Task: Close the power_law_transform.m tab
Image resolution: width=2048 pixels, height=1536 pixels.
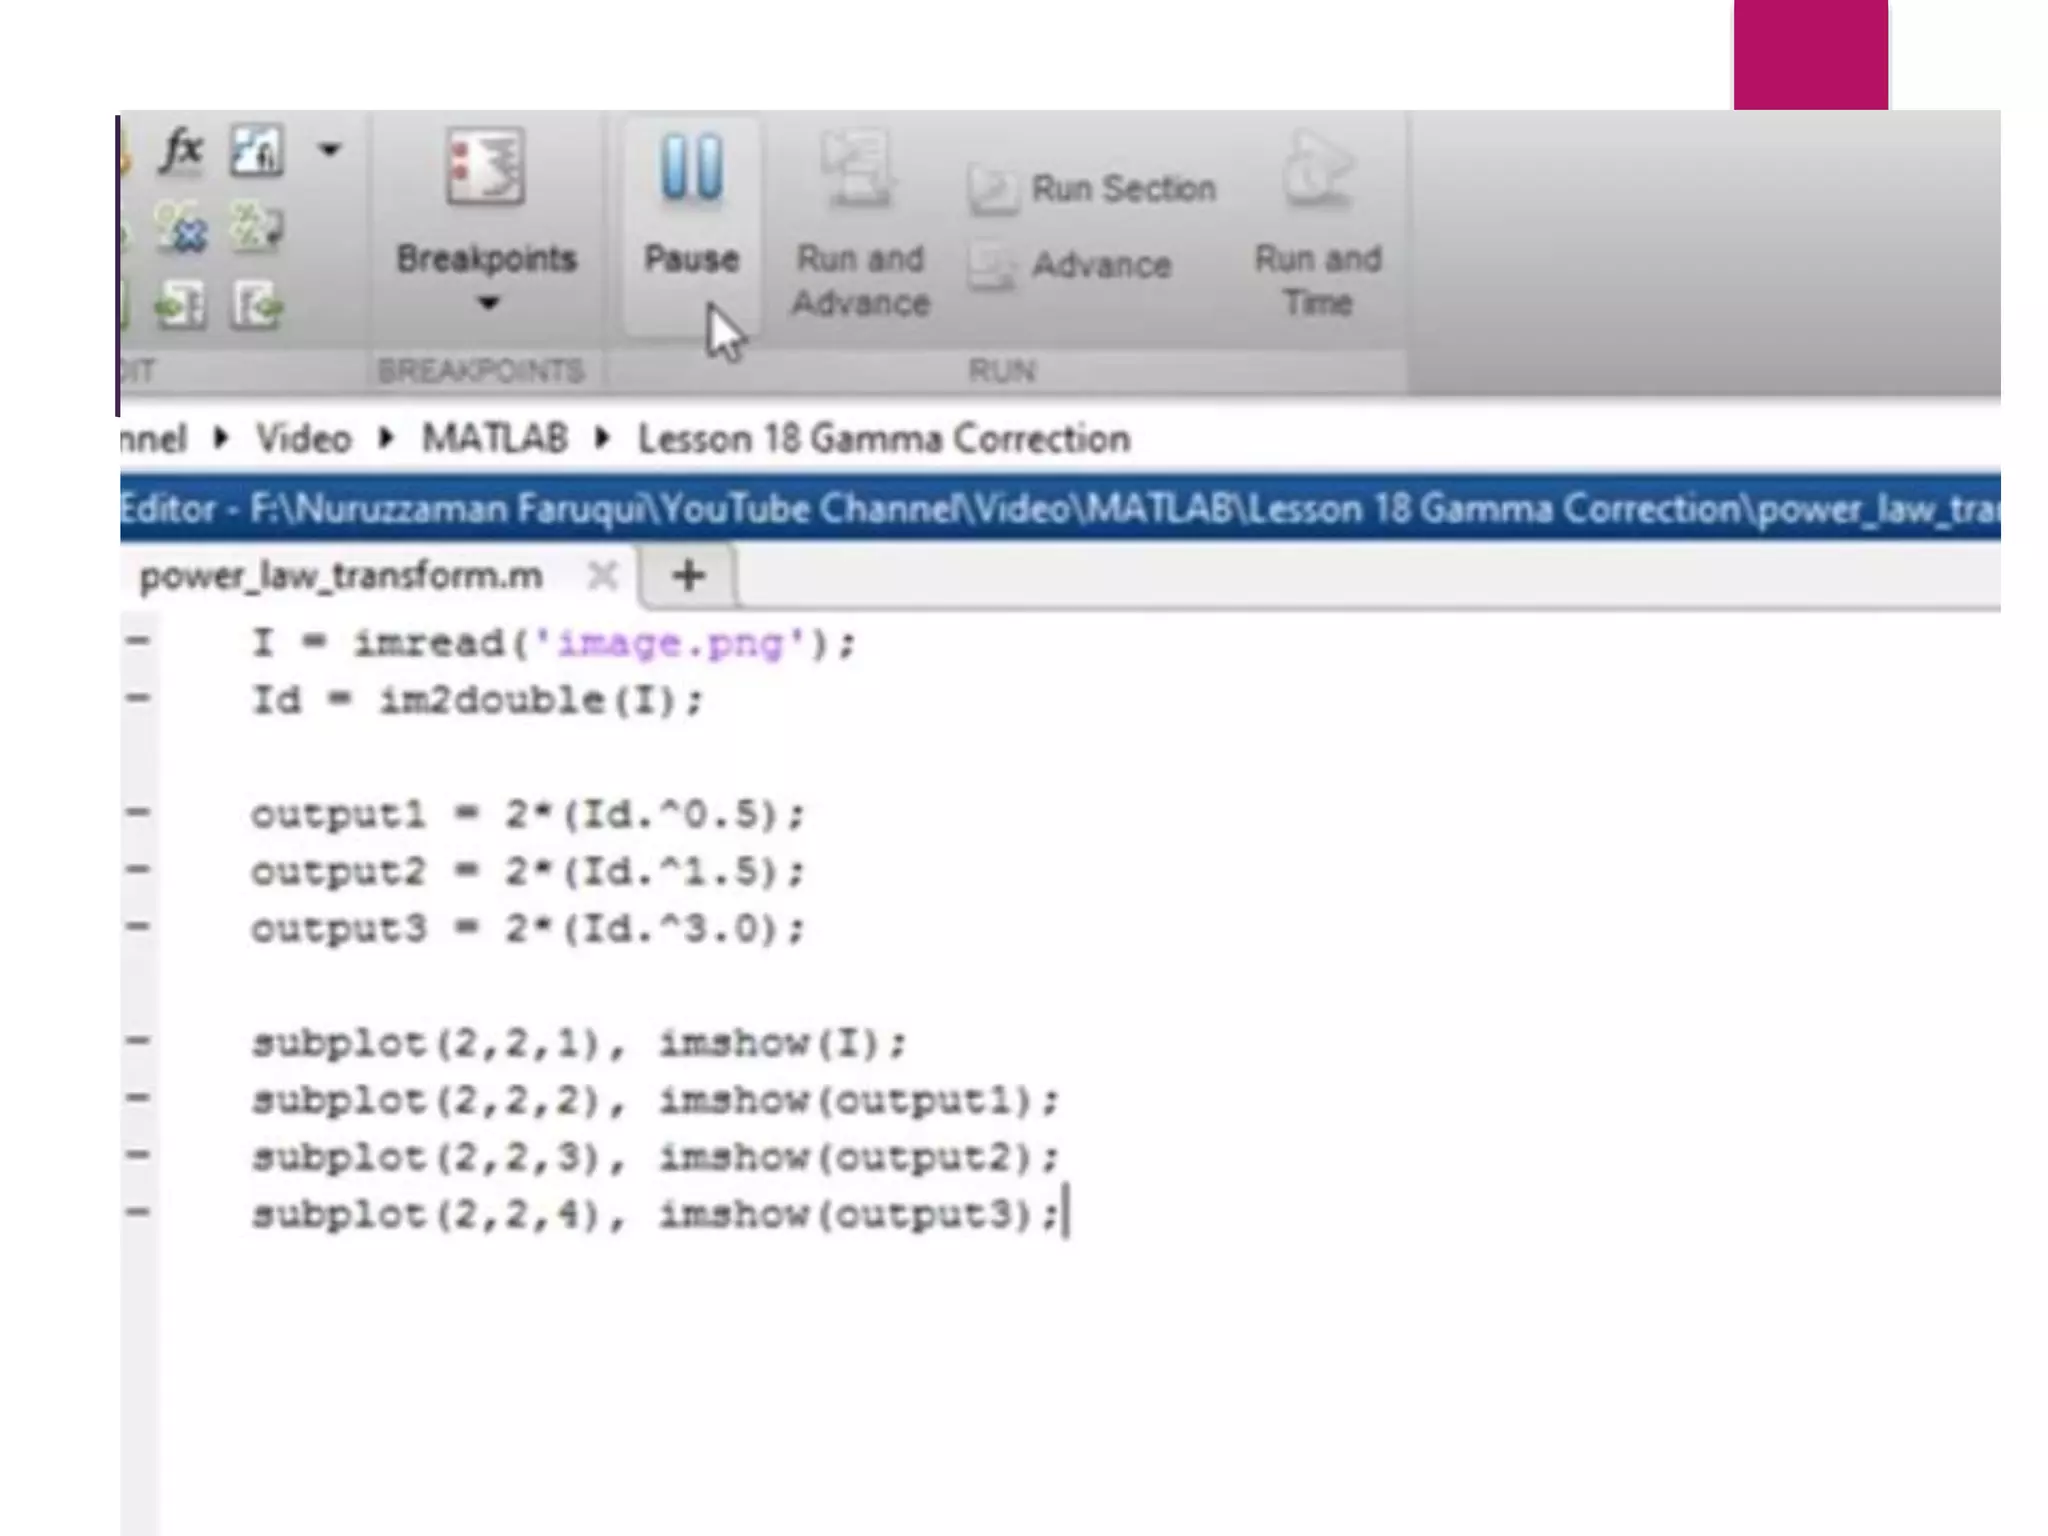Action: point(602,576)
